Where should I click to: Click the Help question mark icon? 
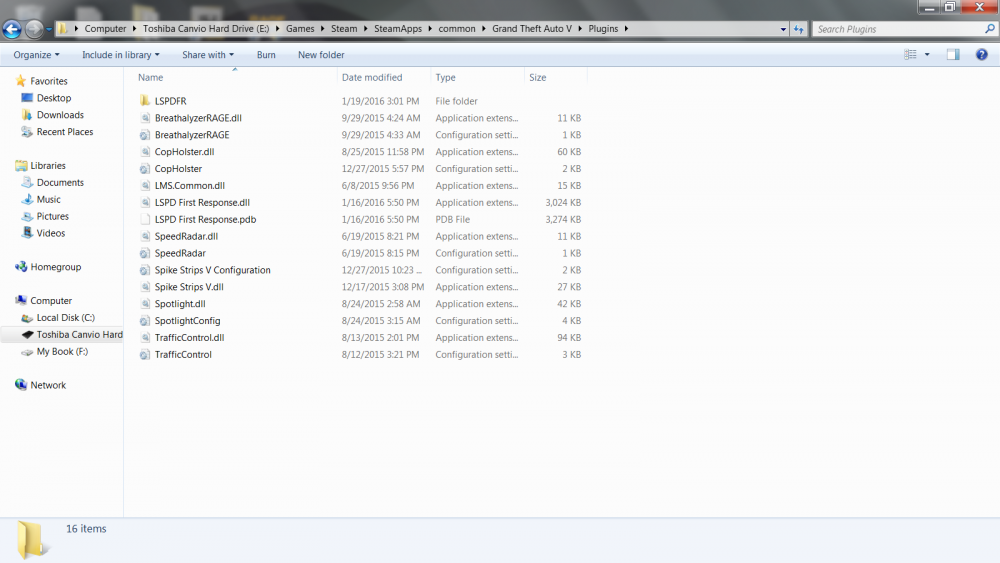[x=982, y=55]
